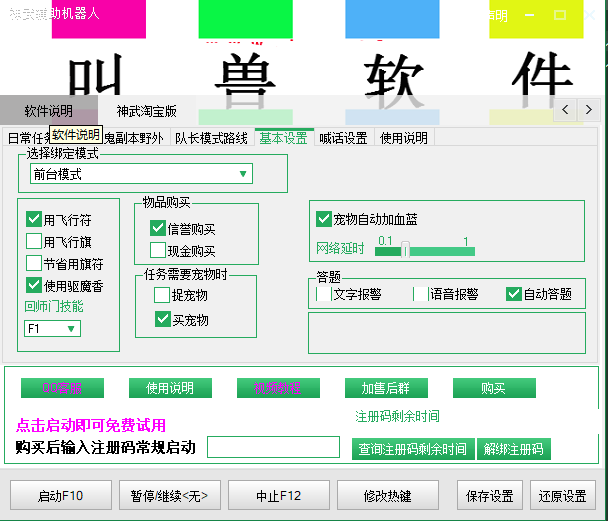Click the green 使用说明 button
The height and width of the screenshot is (521, 608).
coord(170,388)
